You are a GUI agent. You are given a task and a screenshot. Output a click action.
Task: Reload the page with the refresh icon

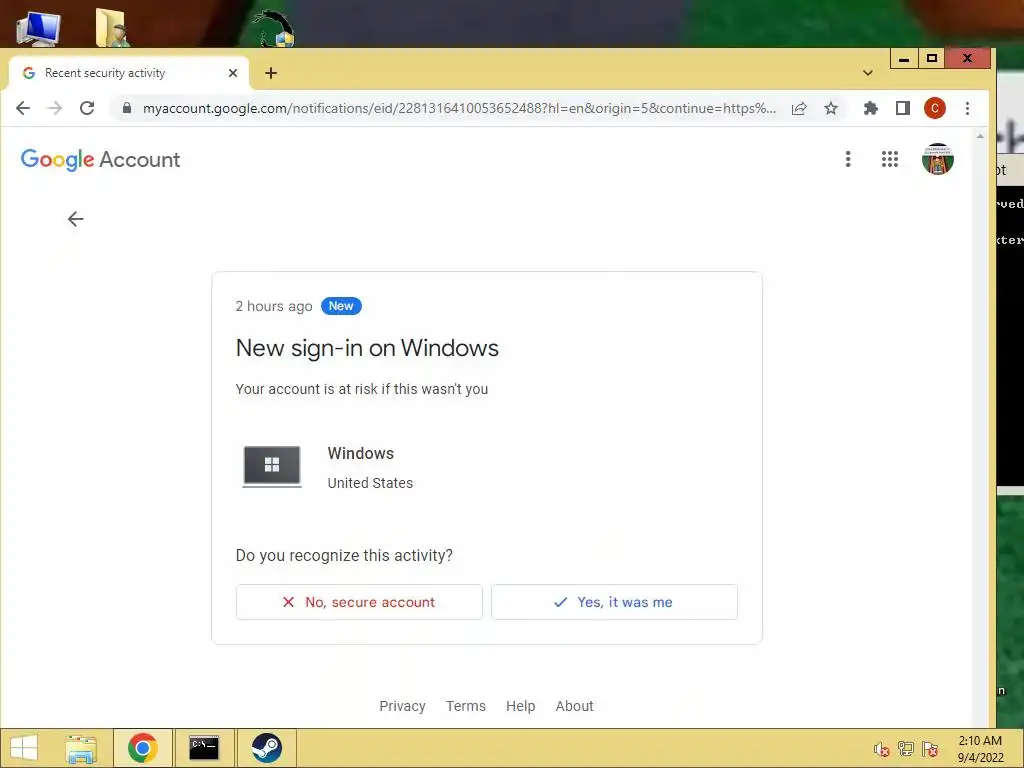click(87, 108)
